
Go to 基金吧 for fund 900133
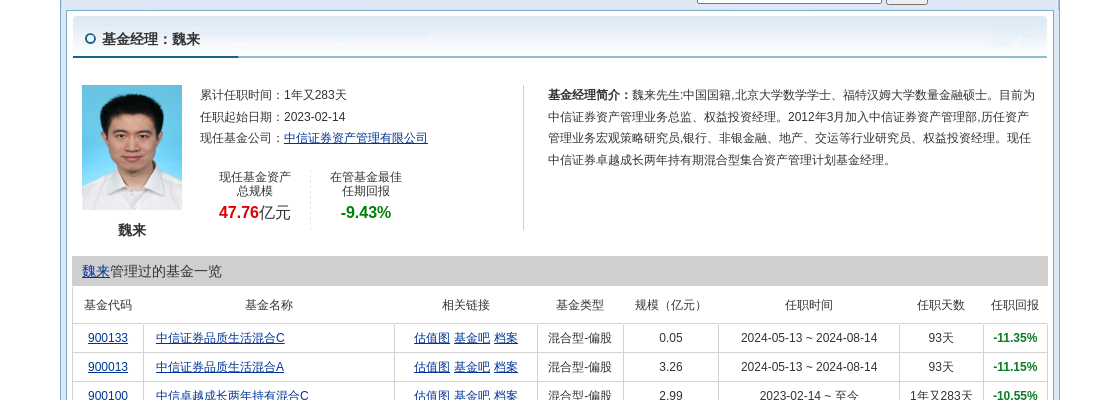coord(472,338)
